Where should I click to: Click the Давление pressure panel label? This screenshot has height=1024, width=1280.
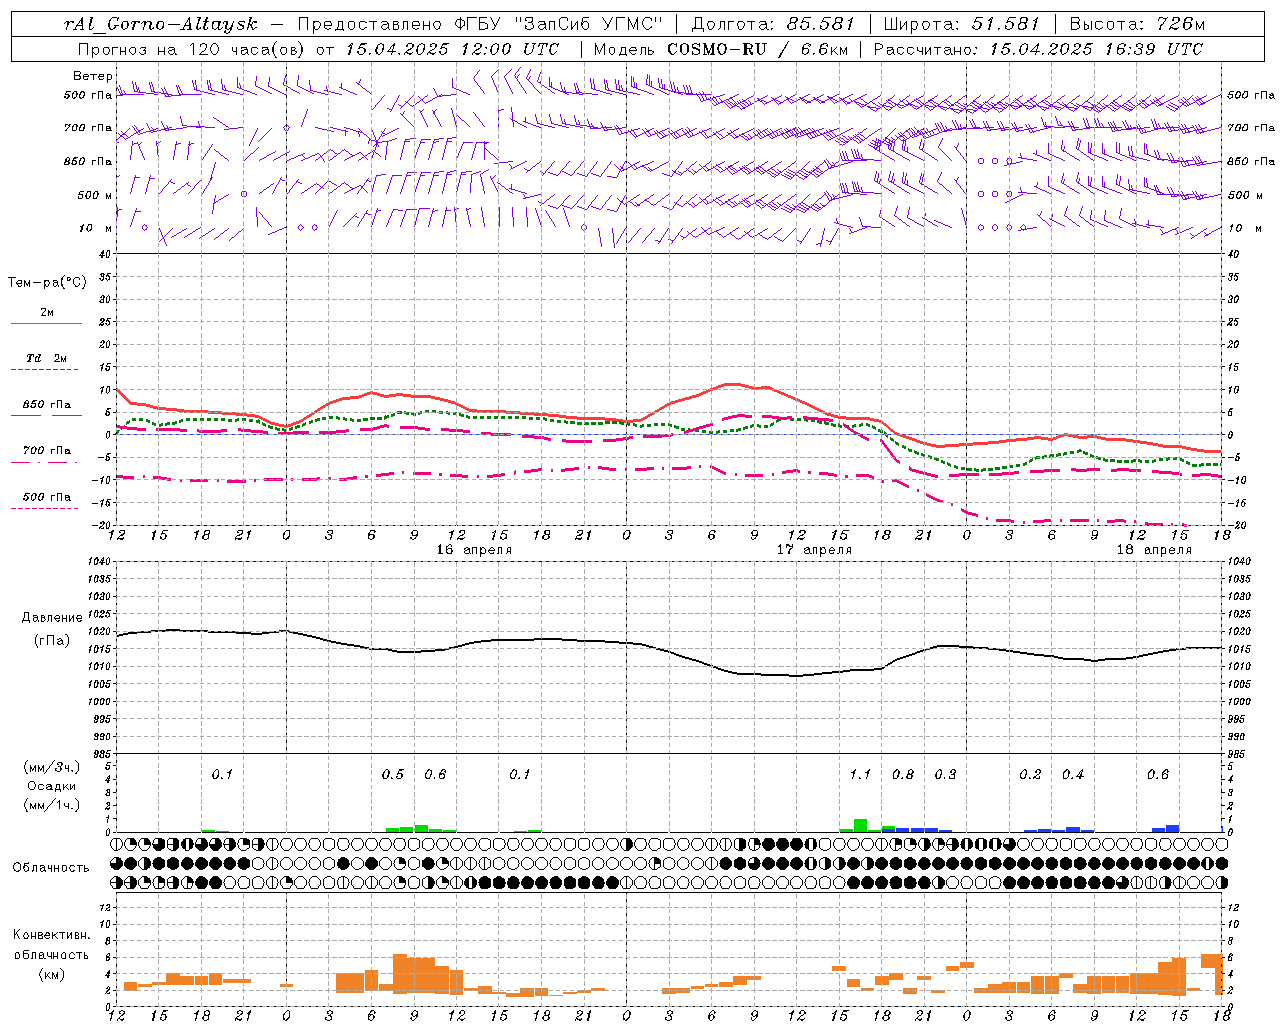click(x=52, y=618)
